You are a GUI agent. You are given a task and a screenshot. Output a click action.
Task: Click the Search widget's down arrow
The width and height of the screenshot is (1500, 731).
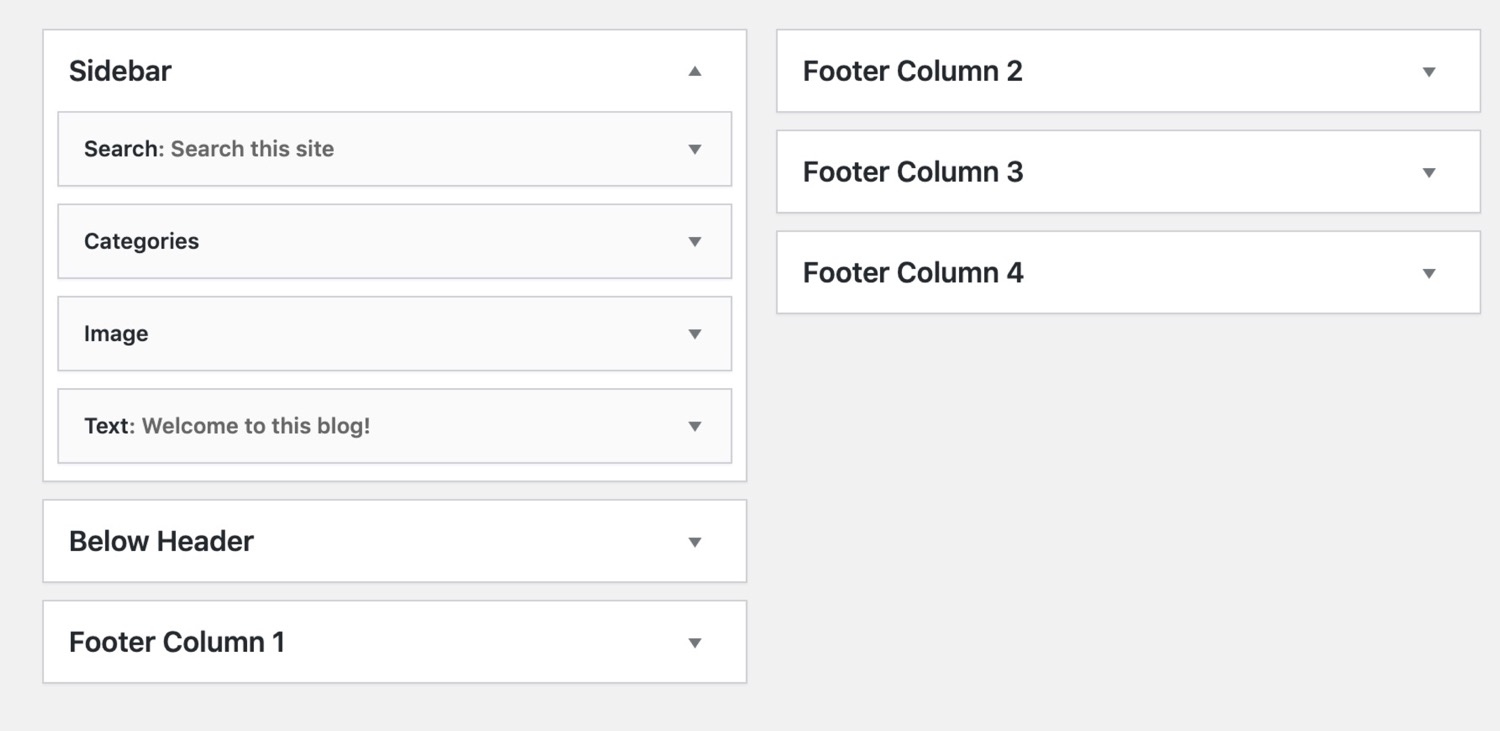pyautogui.click(x=695, y=149)
